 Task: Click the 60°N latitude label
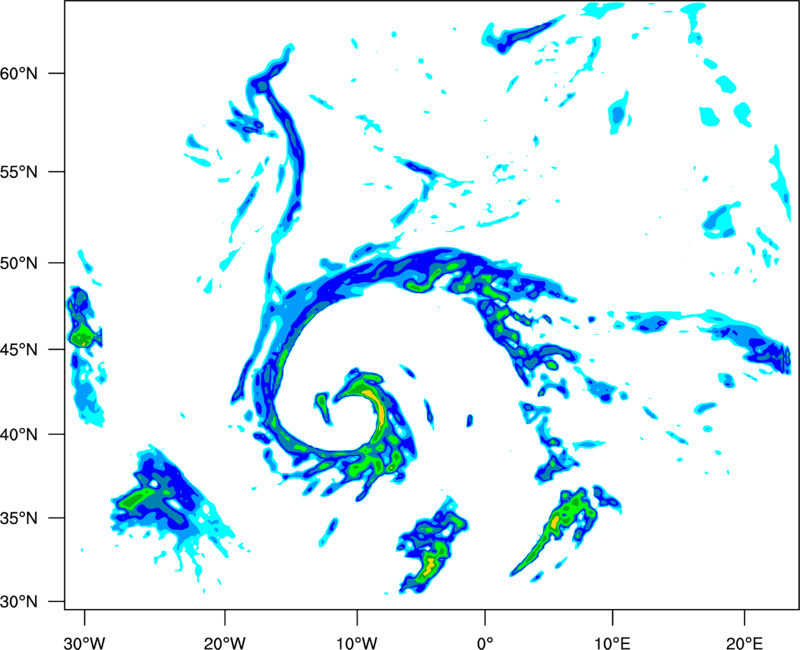pyautogui.click(x=19, y=73)
